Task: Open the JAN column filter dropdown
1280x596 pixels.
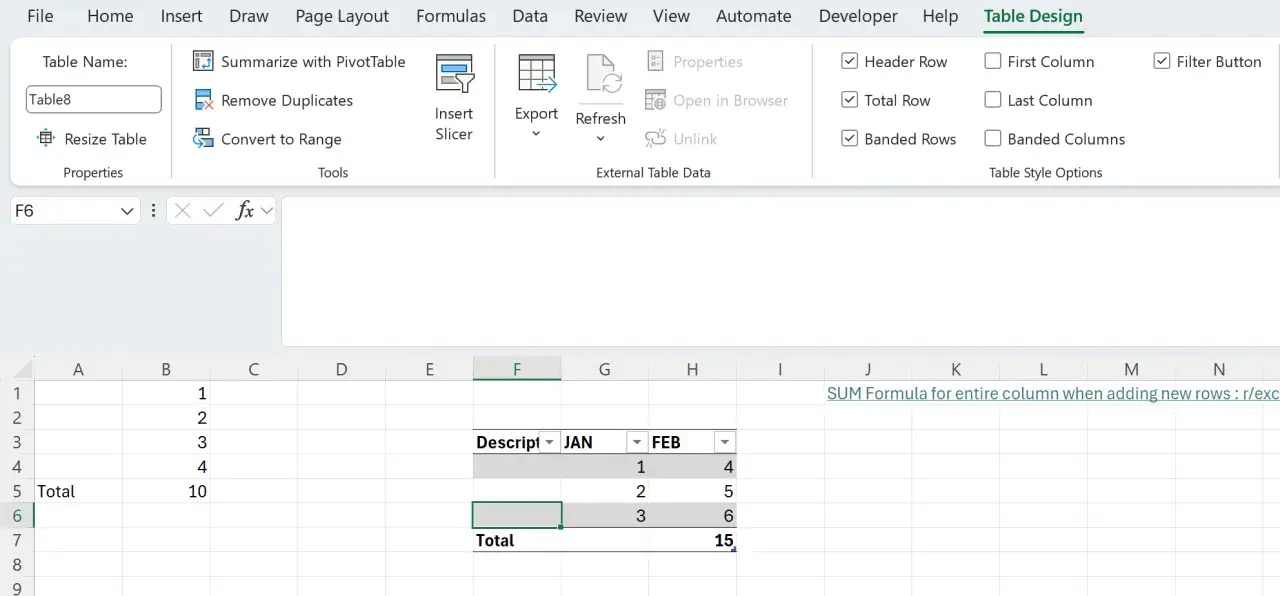Action: (x=637, y=442)
